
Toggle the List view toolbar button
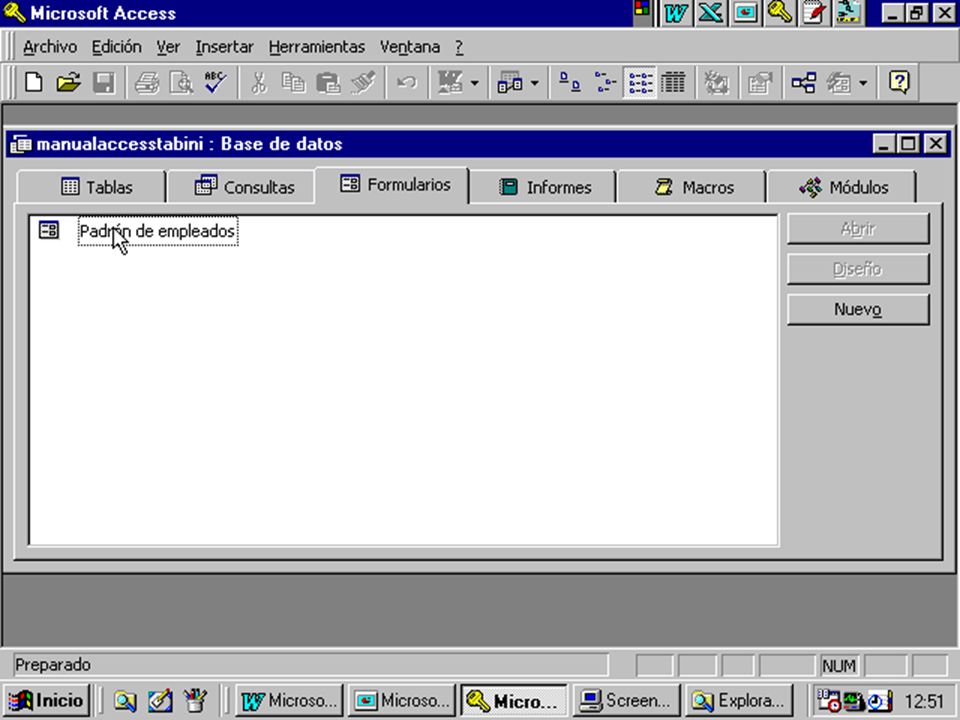click(640, 82)
